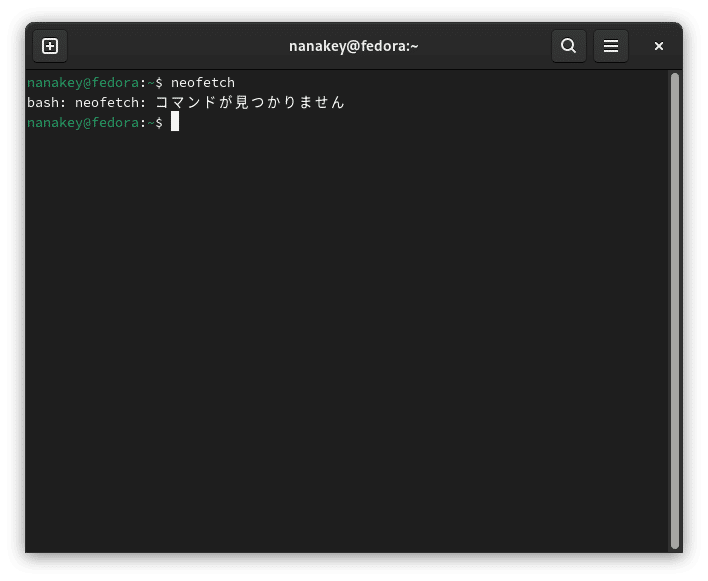The height and width of the screenshot is (581, 708).
Task: Click the first nanakey@fedora prompt text
Action: point(83,83)
